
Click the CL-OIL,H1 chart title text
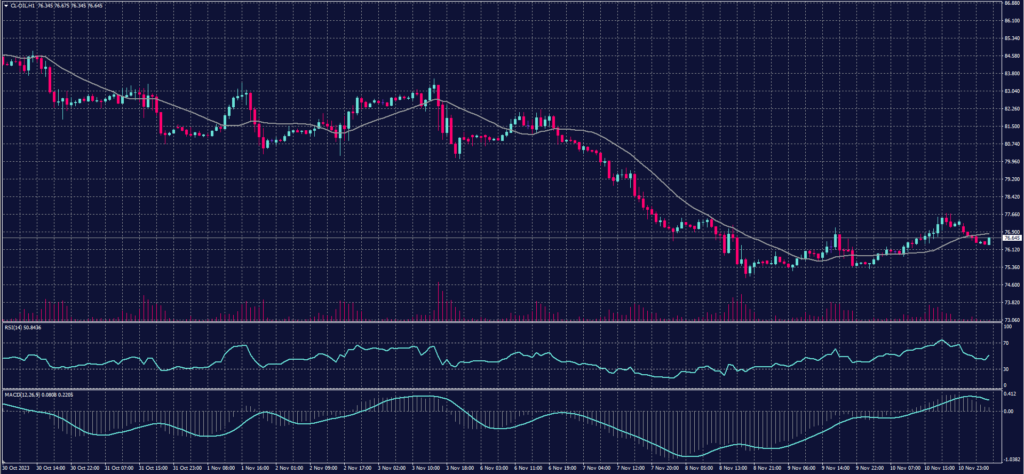click(x=18, y=5)
